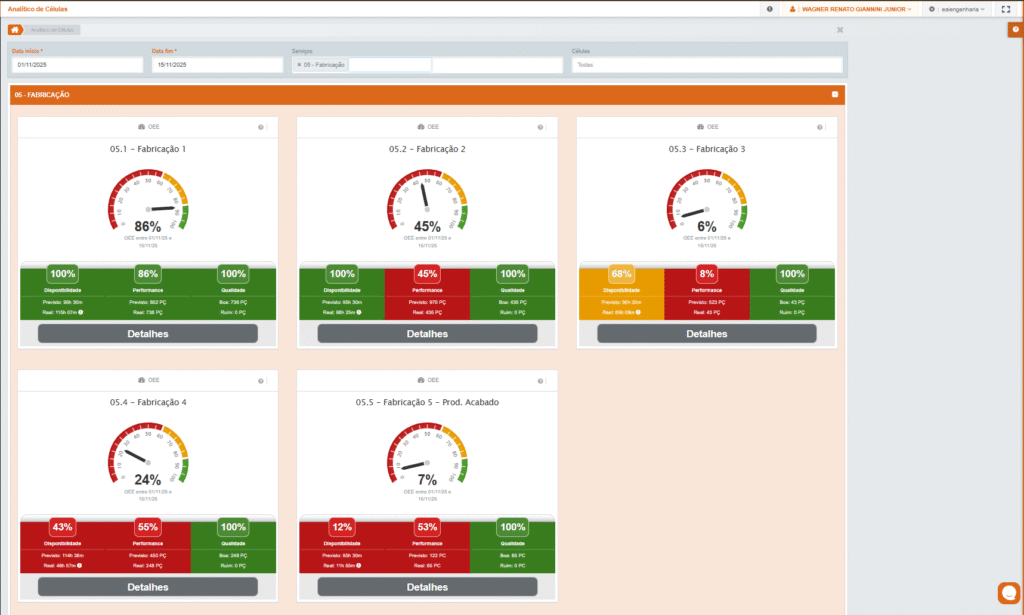Viewport: 1024px width, 615px height.
Task: Click help icon on Fabricação 4 card
Action: tap(261, 381)
